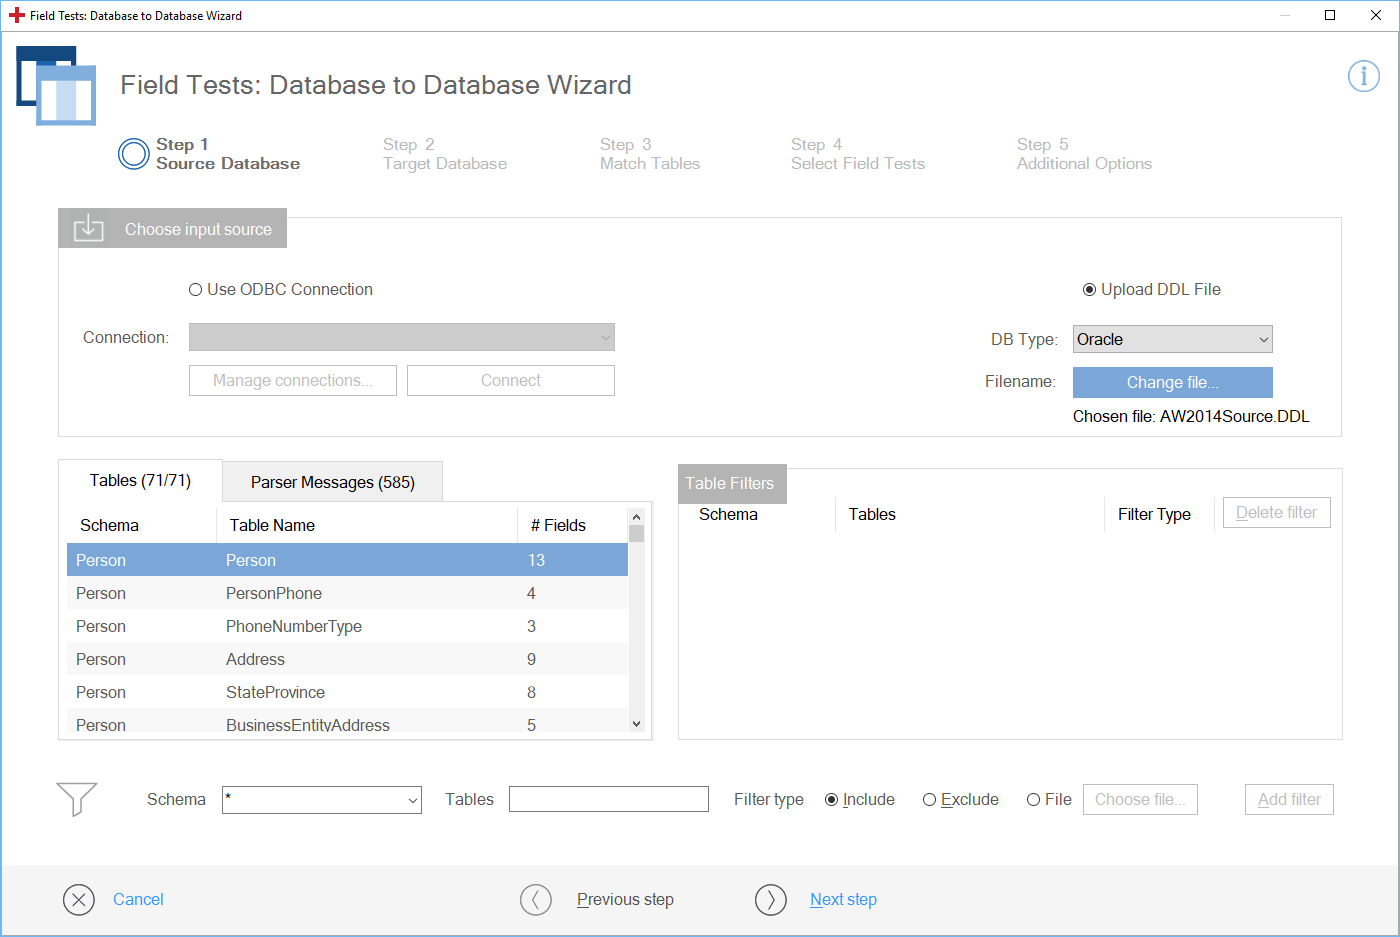Switch to the Parser Messages (585) tab
Viewport: 1400px width, 937px height.
click(332, 482)
